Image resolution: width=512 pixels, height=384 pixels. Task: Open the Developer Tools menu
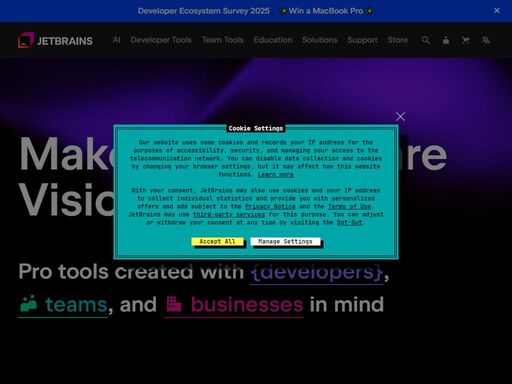161,40
